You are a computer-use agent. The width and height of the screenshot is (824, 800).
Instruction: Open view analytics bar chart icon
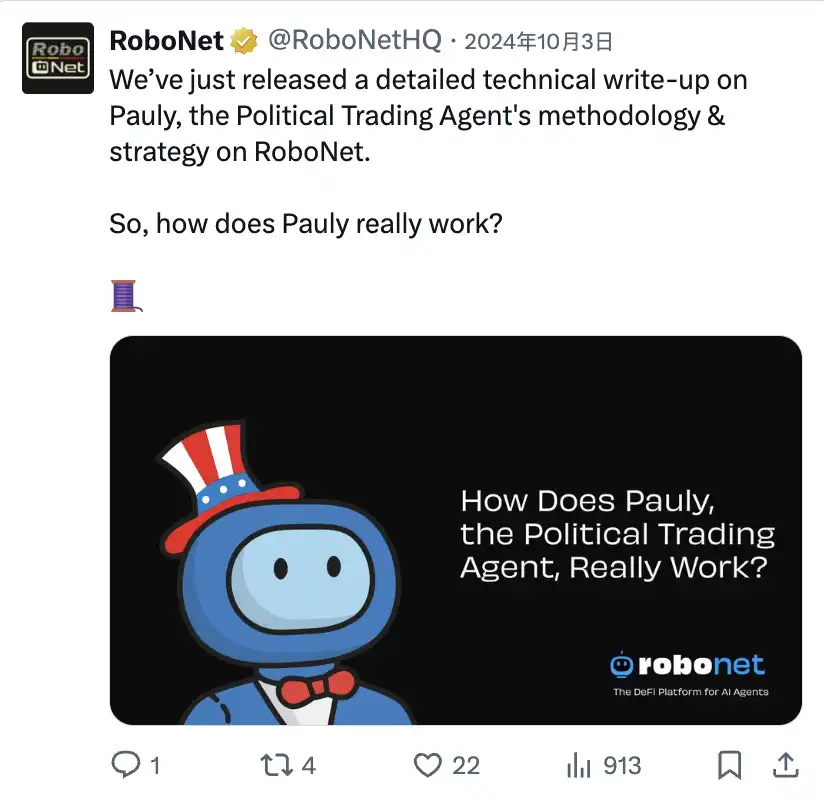tap(578, 765)
